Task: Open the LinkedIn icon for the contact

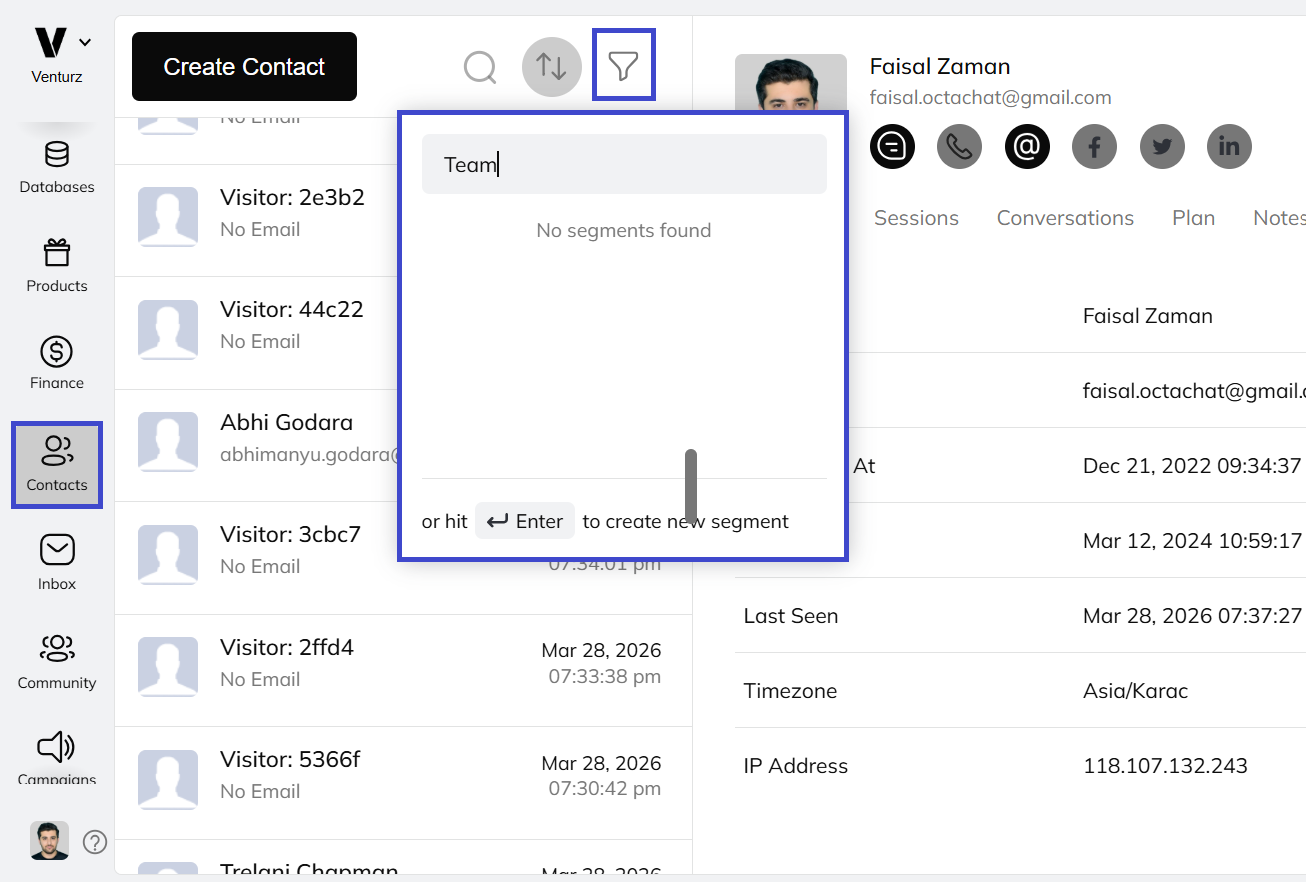Action: pyautogui.click(x=1229, y=146)
